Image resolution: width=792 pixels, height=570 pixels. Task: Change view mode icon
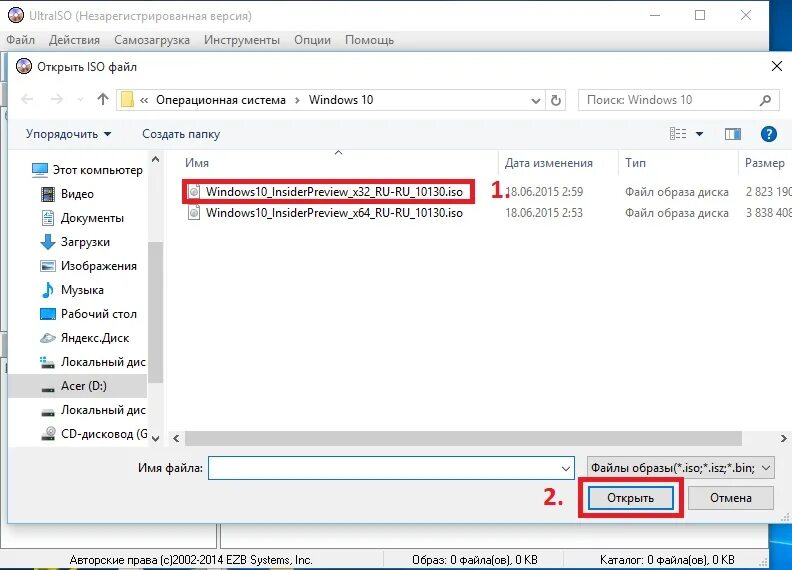click(678, 133)
